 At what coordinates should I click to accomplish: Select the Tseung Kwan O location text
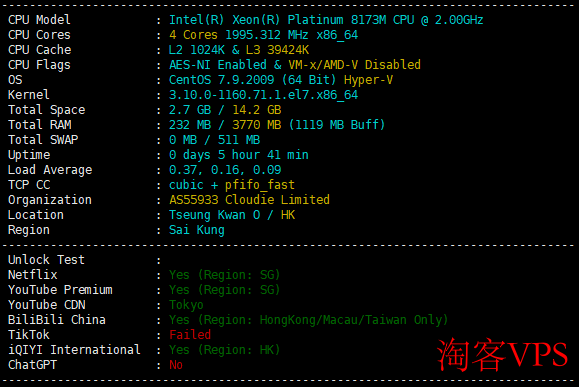pyautogui.click(x=214, y=215)
